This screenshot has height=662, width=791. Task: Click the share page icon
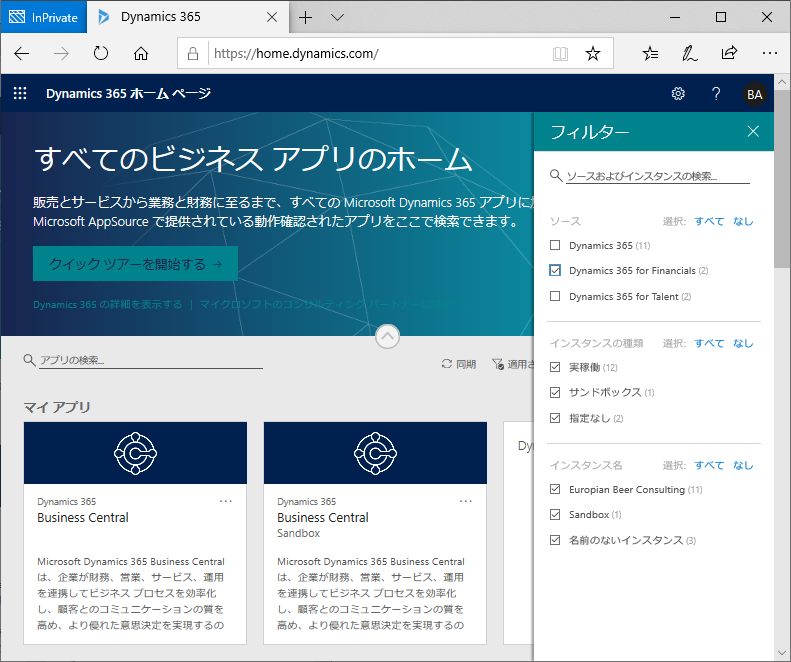tap(729, 52)
